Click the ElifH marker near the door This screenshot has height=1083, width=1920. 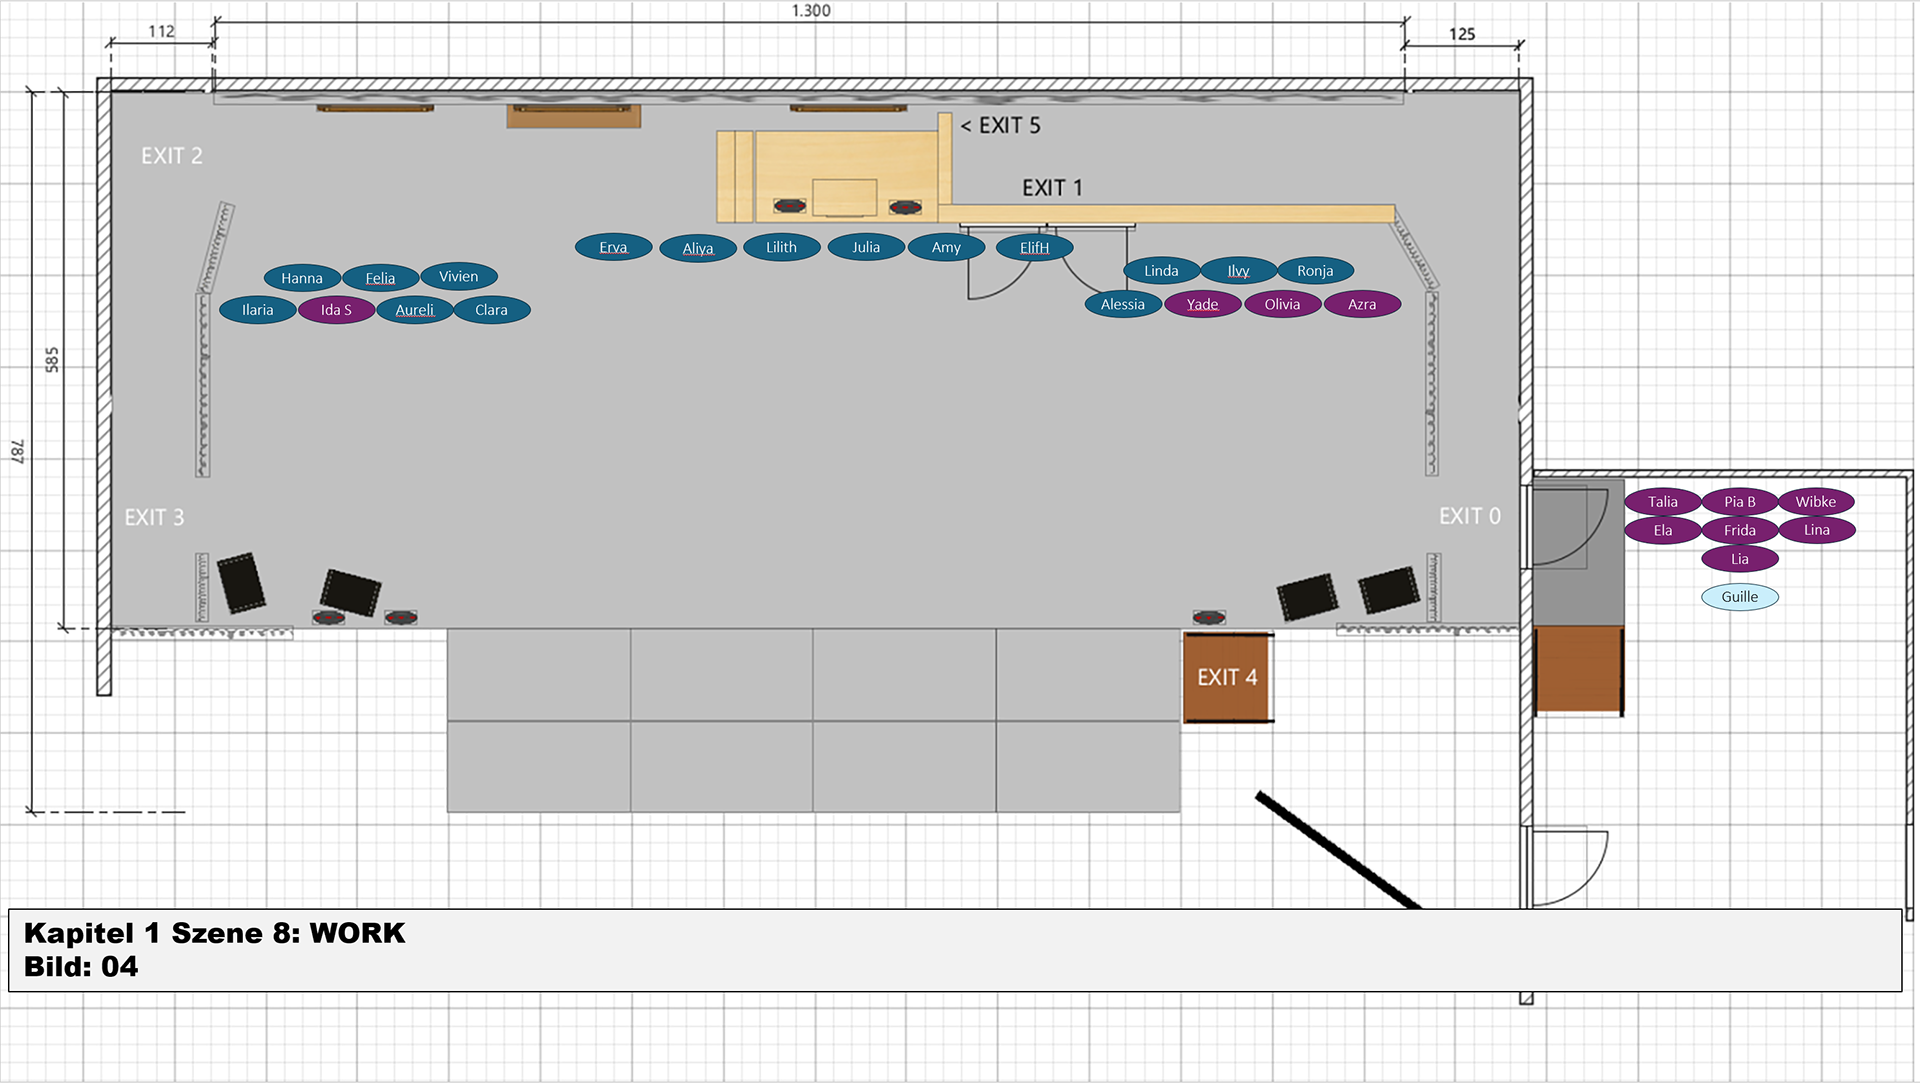[x=1034, y=247]
